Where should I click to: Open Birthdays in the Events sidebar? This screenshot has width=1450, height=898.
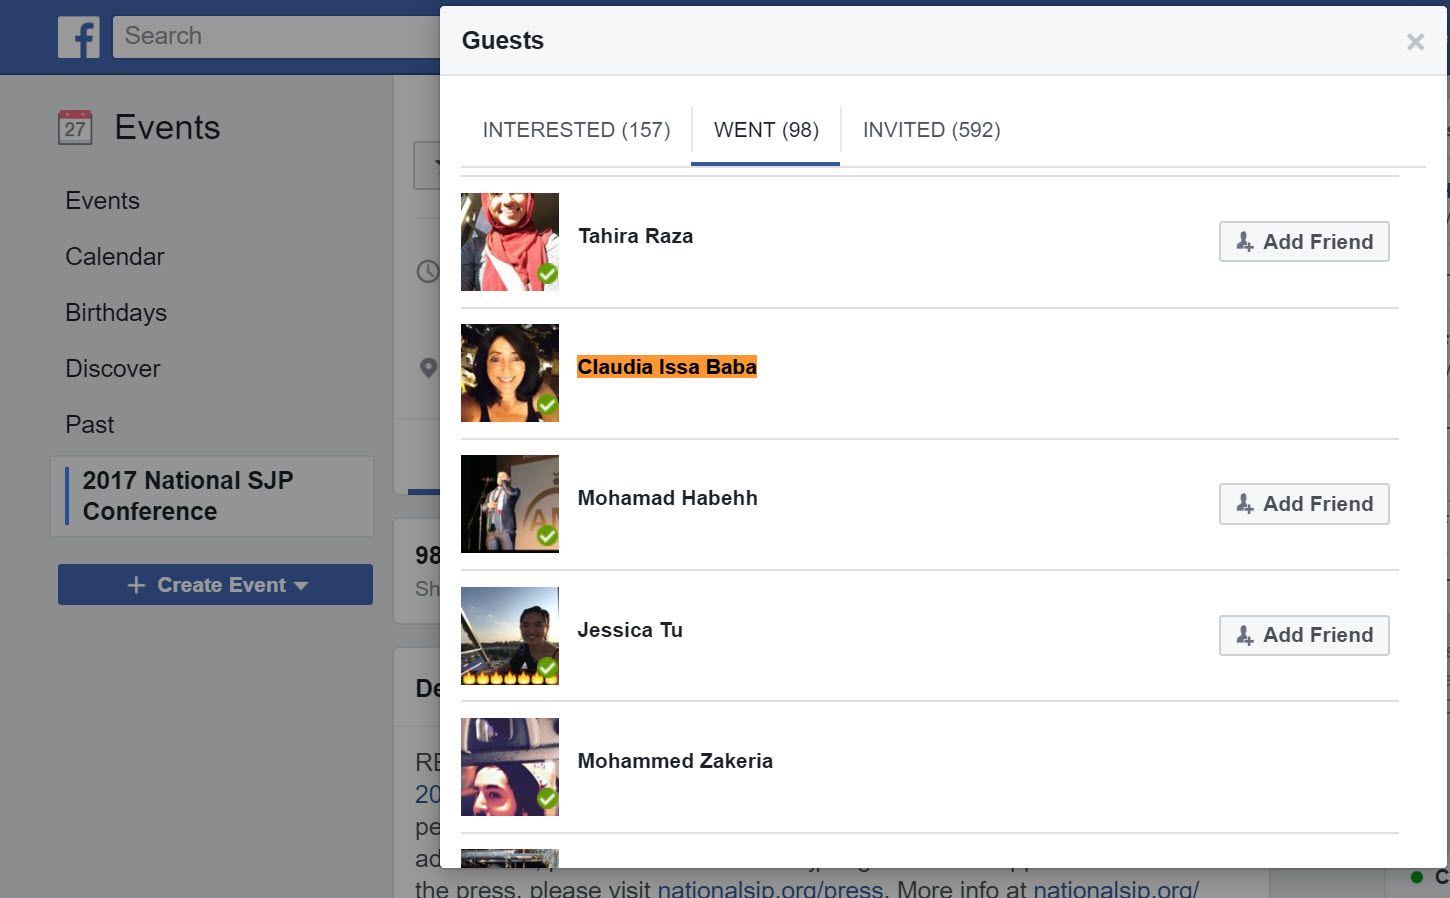pos(116,313)
